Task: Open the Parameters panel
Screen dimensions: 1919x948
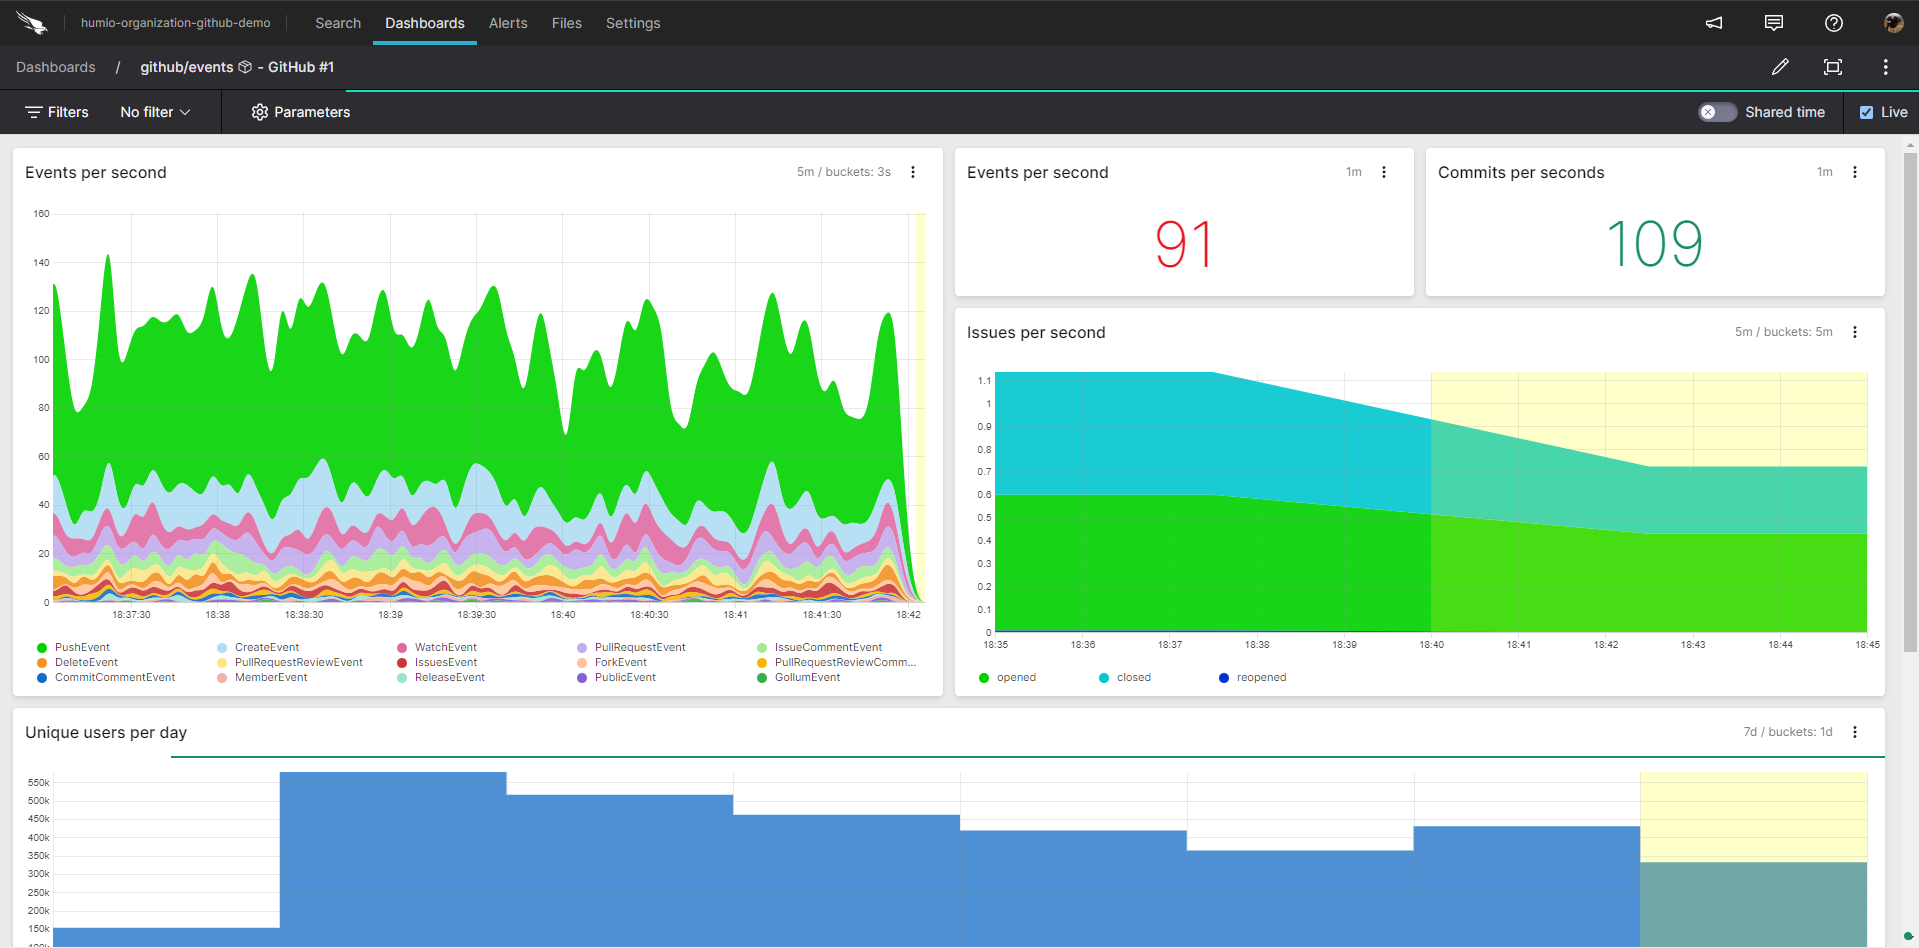Action: point(301,112)
